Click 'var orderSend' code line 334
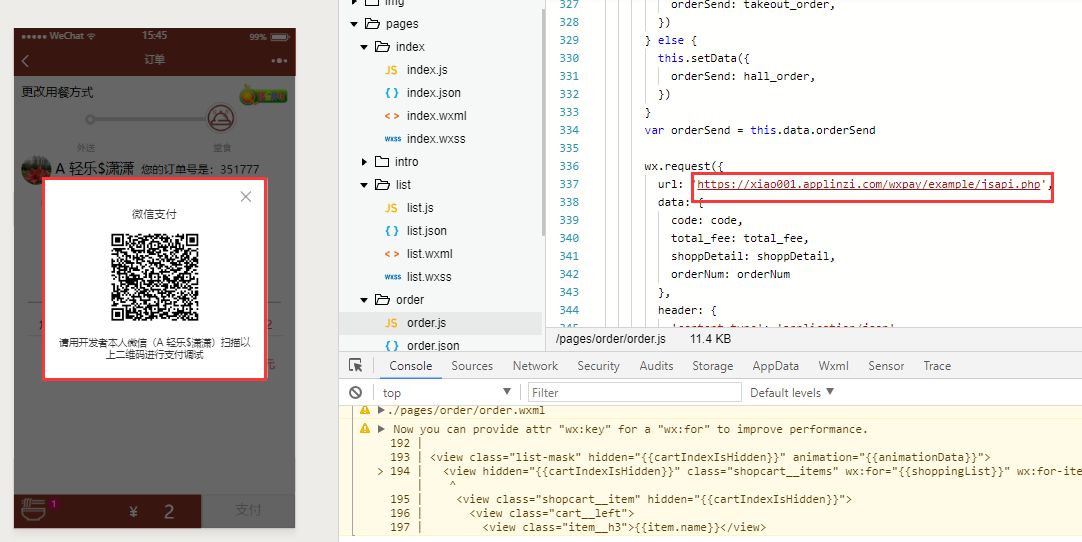The image size is (1082, 542). pyautogui.click(x=760, y=130)
